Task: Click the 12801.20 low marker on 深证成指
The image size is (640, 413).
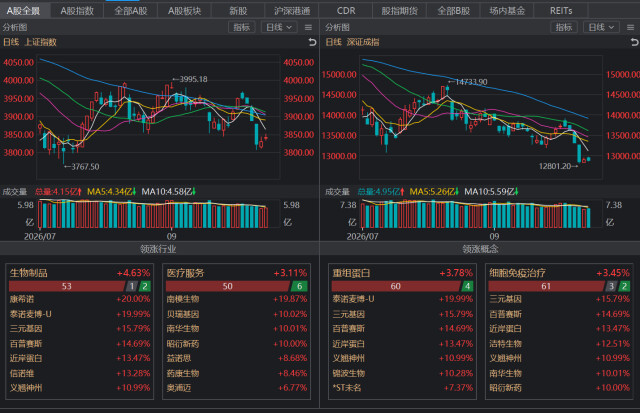Action: tap(558, 166)
